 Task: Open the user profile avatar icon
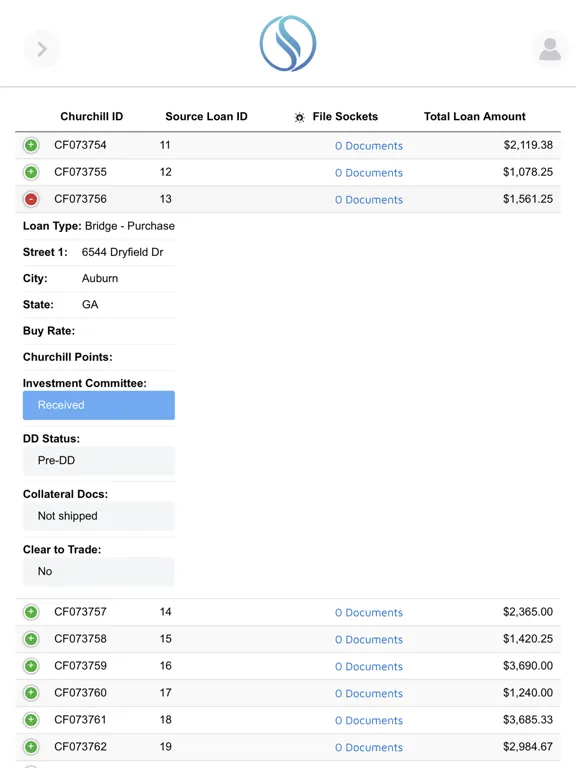[x=550, y=49]
